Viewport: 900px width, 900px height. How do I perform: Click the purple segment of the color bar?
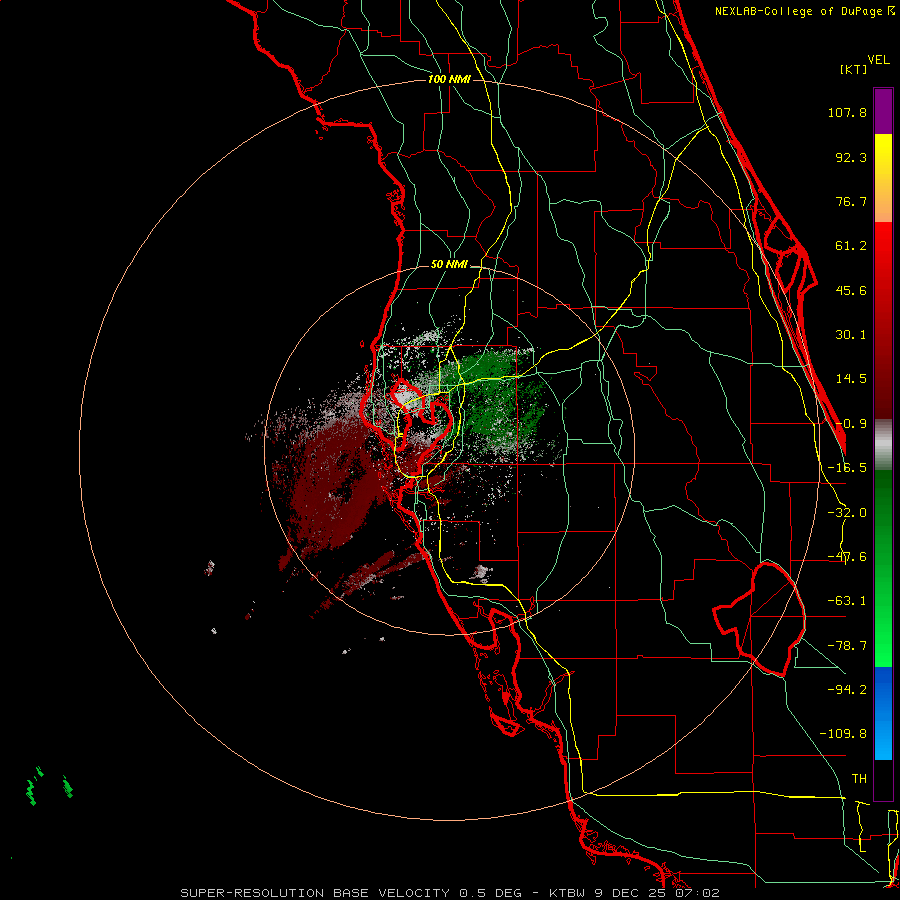(x=883, y=111)
